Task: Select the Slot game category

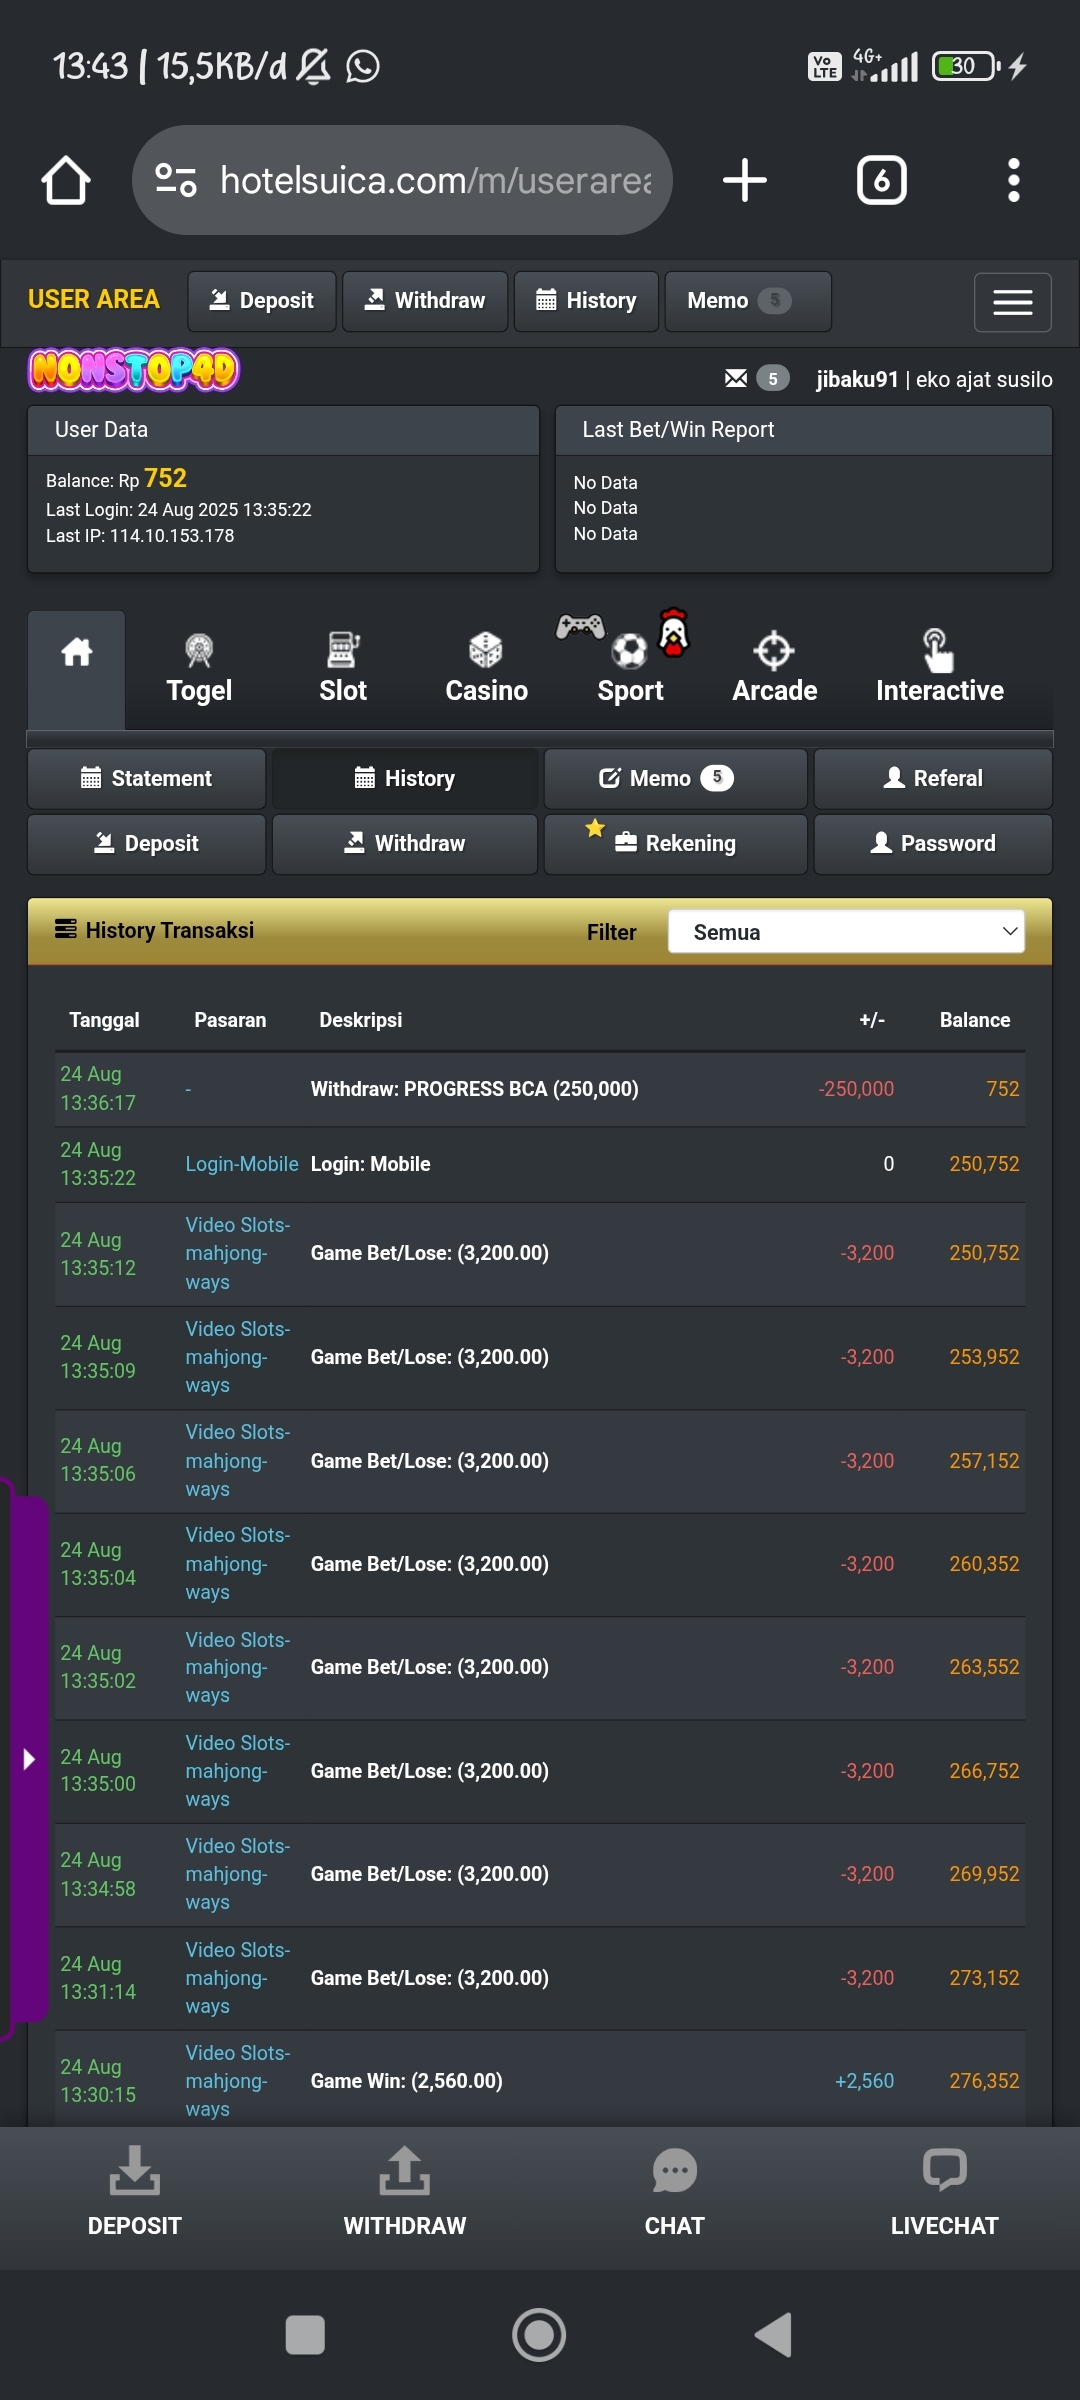Action: (343, 668)
